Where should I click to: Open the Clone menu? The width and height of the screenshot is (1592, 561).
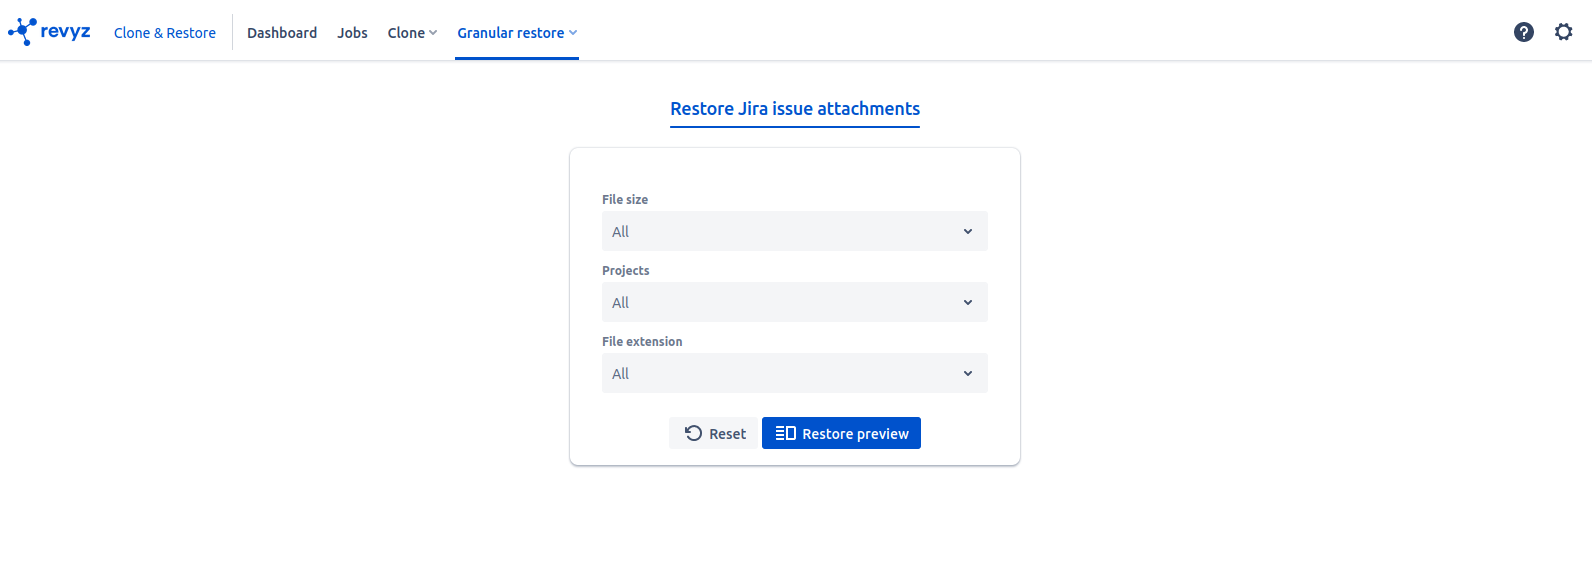coord(406,33)
